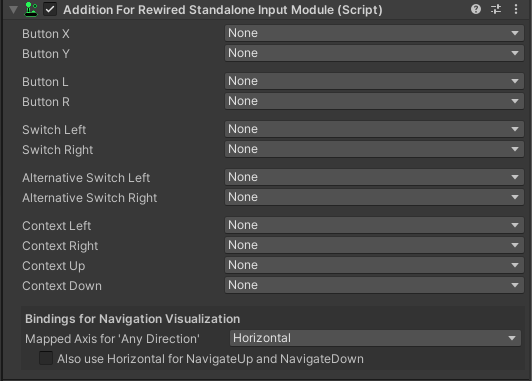
Task: Open the Context Left dropdown
Action: pyautogui.click(x=374, y=225)
